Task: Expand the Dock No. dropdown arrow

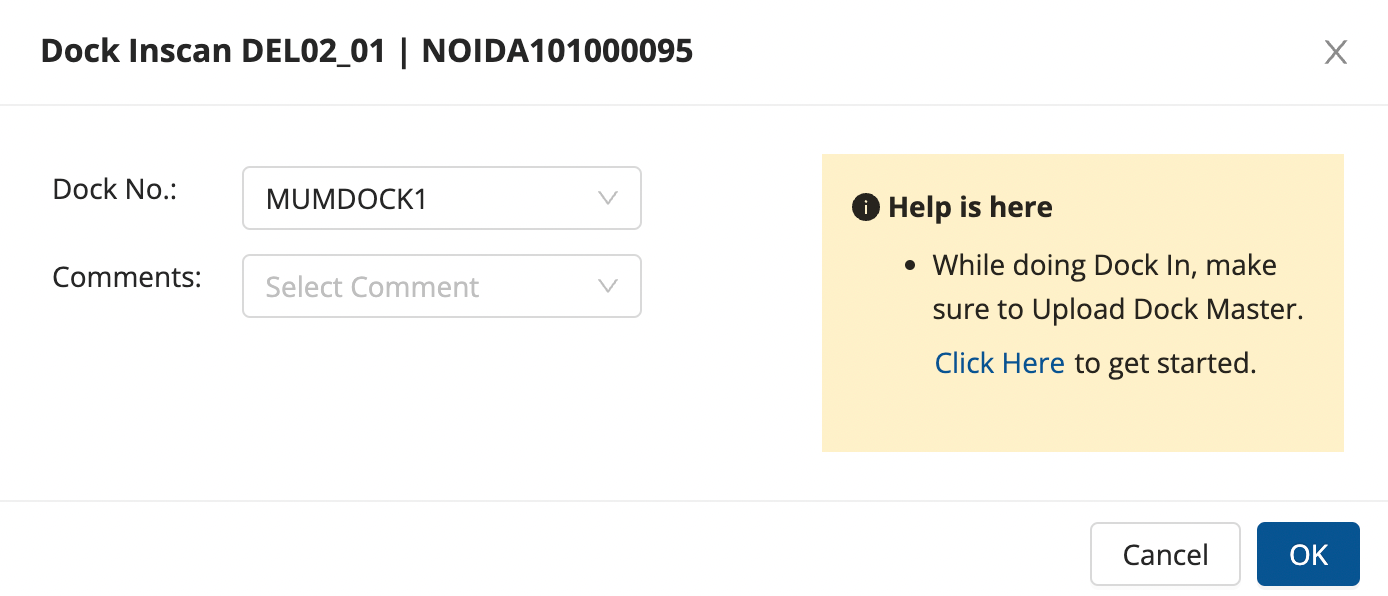Action: pos(607,198)
